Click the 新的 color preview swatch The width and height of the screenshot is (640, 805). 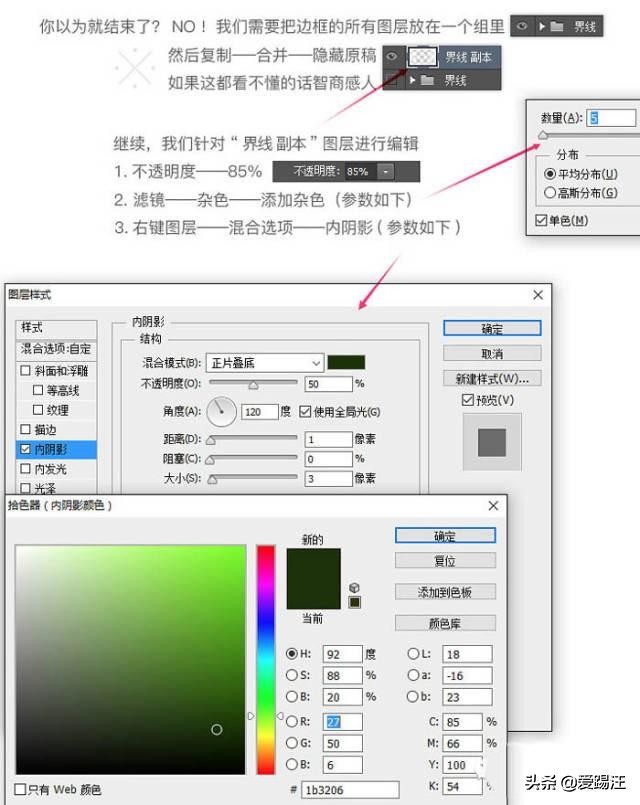[x=313, y=563]
